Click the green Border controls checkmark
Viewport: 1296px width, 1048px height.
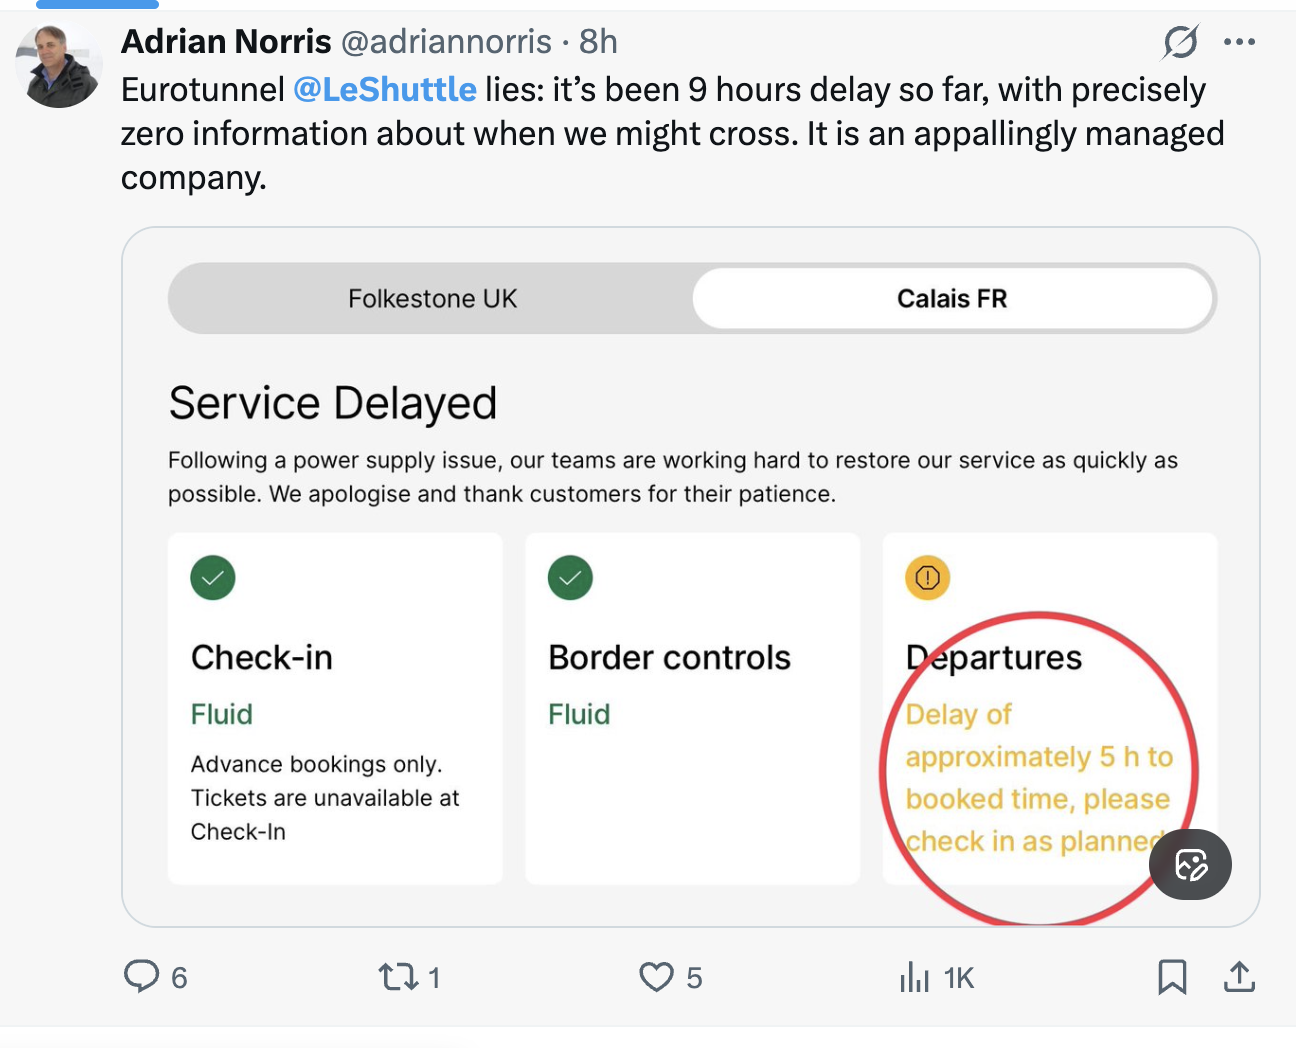click(x=570, y=578)
